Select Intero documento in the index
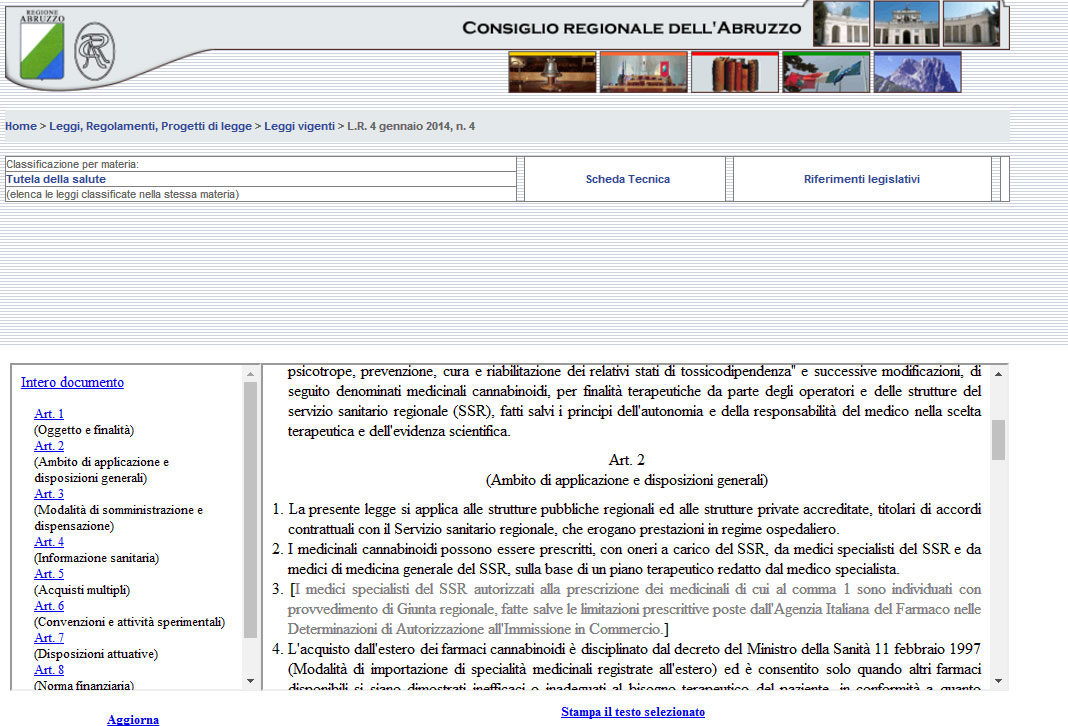The image size is (1068, 726). (72, 382)
